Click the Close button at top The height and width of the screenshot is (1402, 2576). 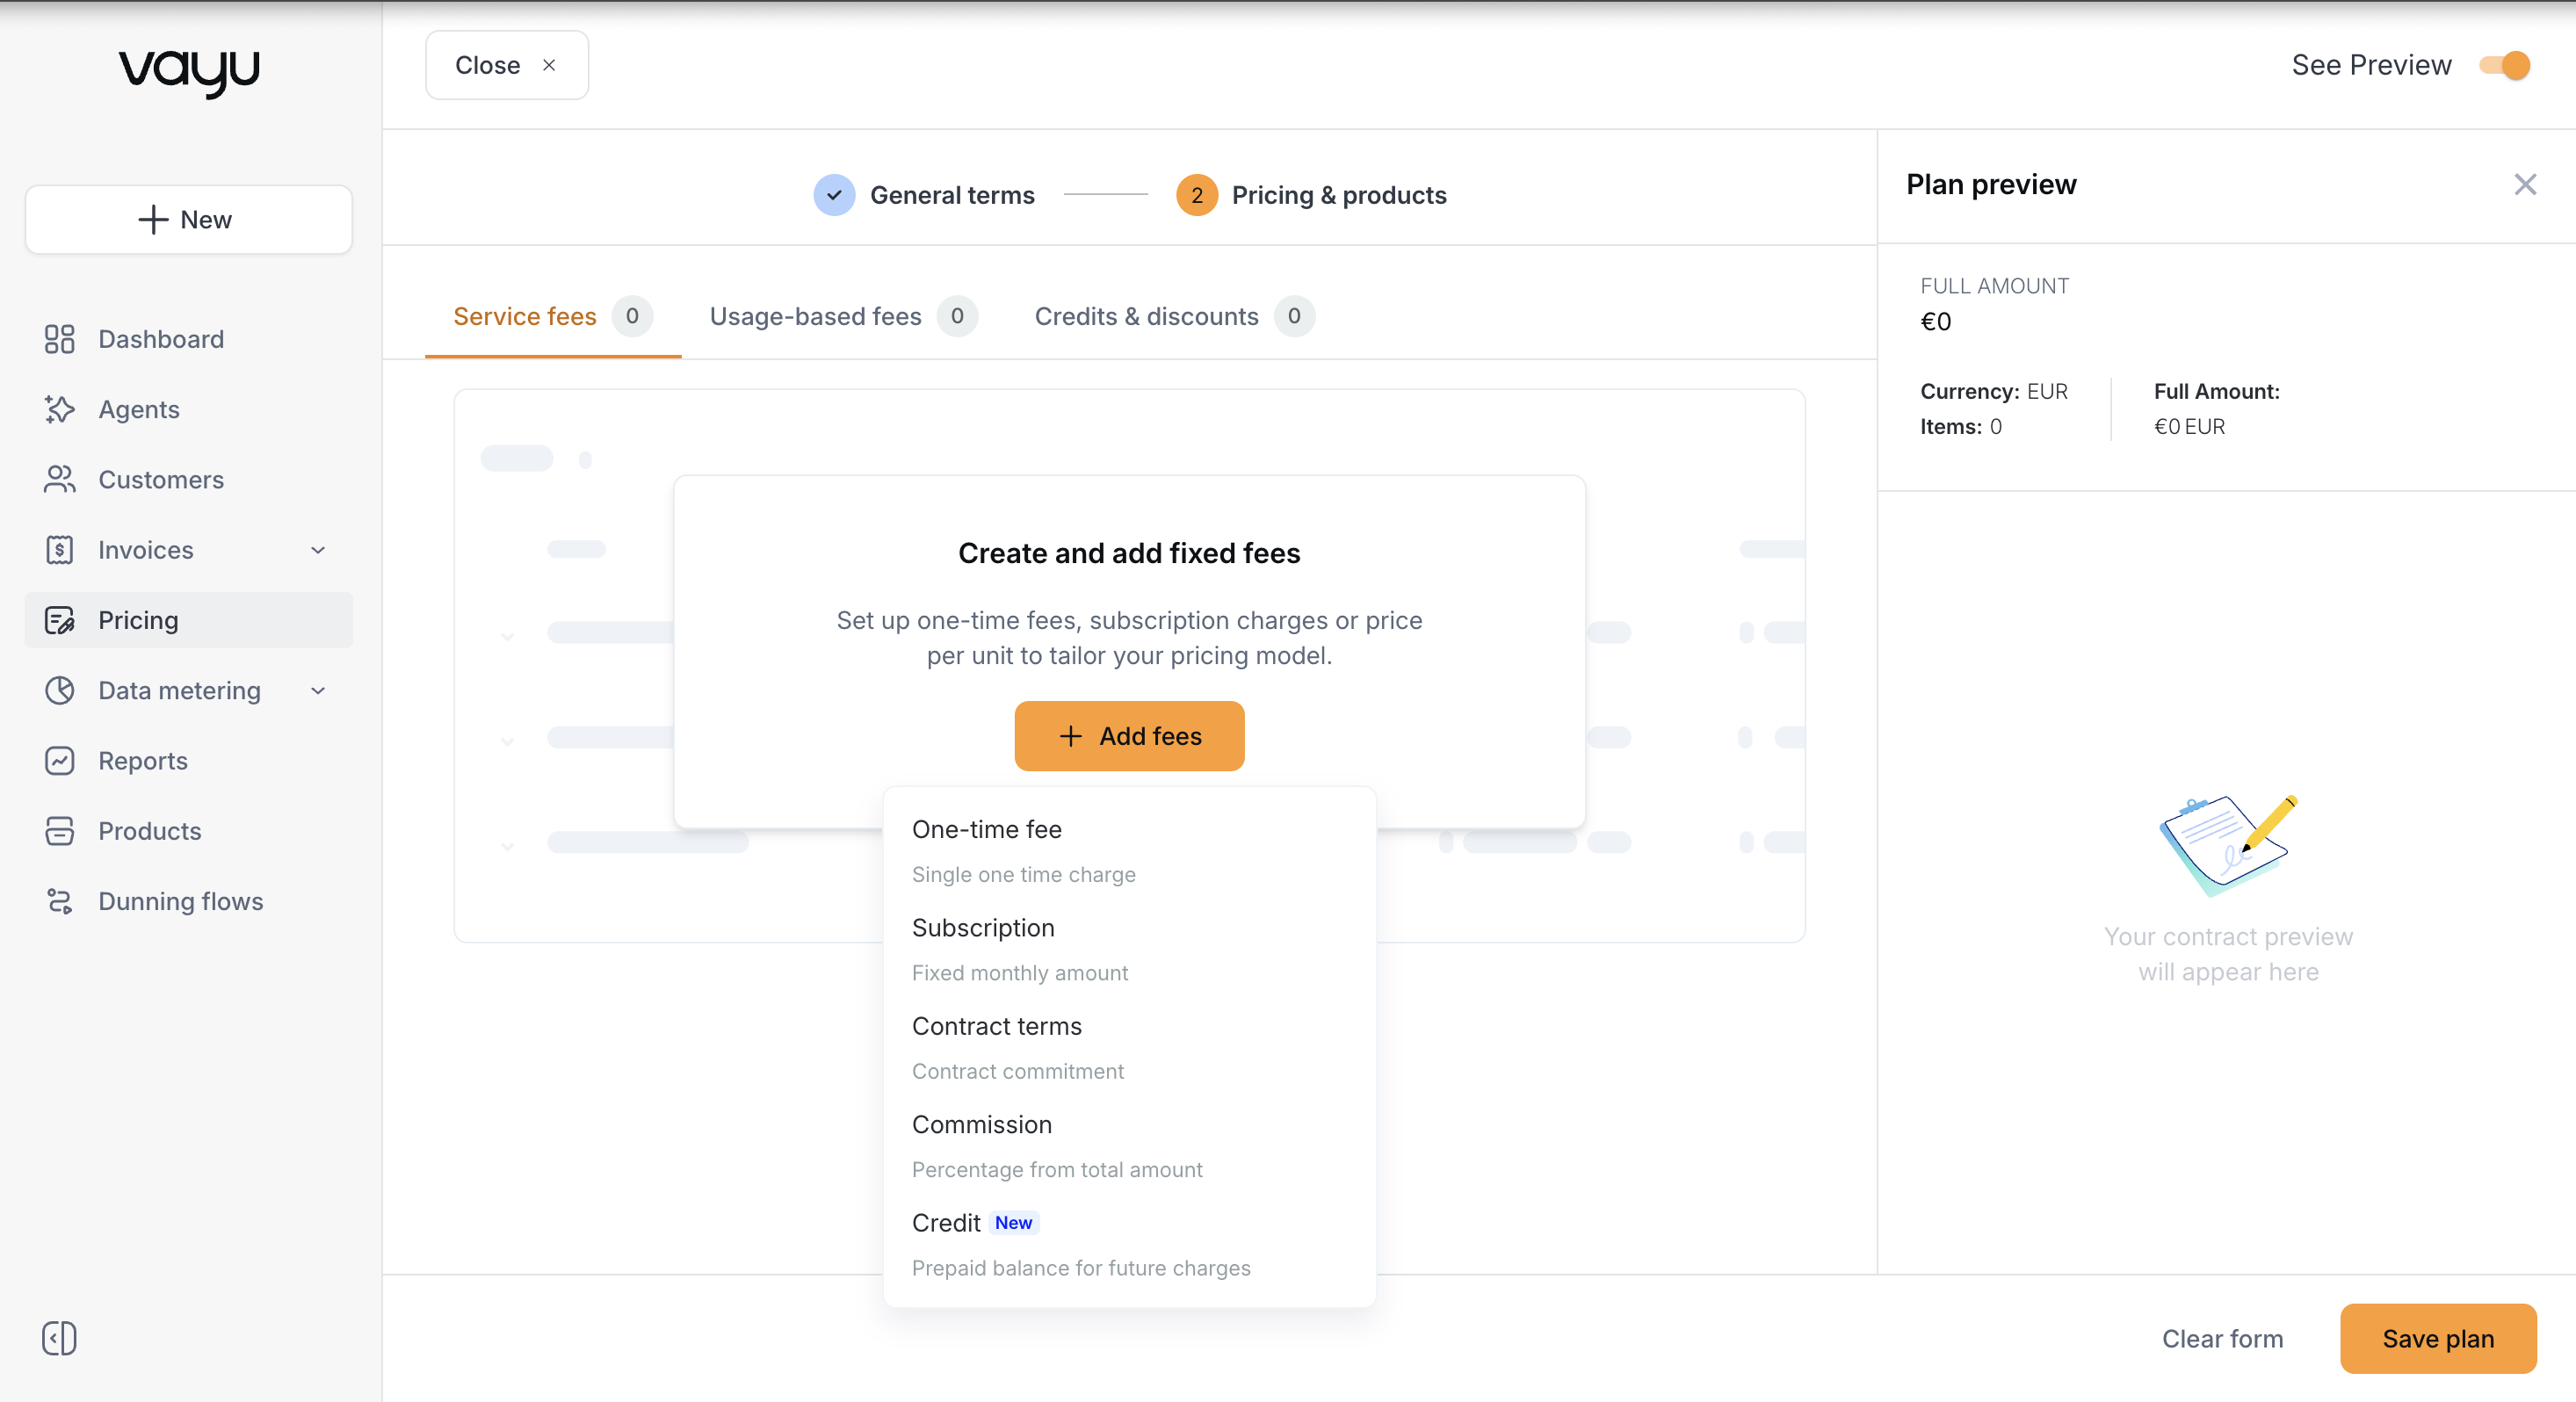click(x=507, y=65)
